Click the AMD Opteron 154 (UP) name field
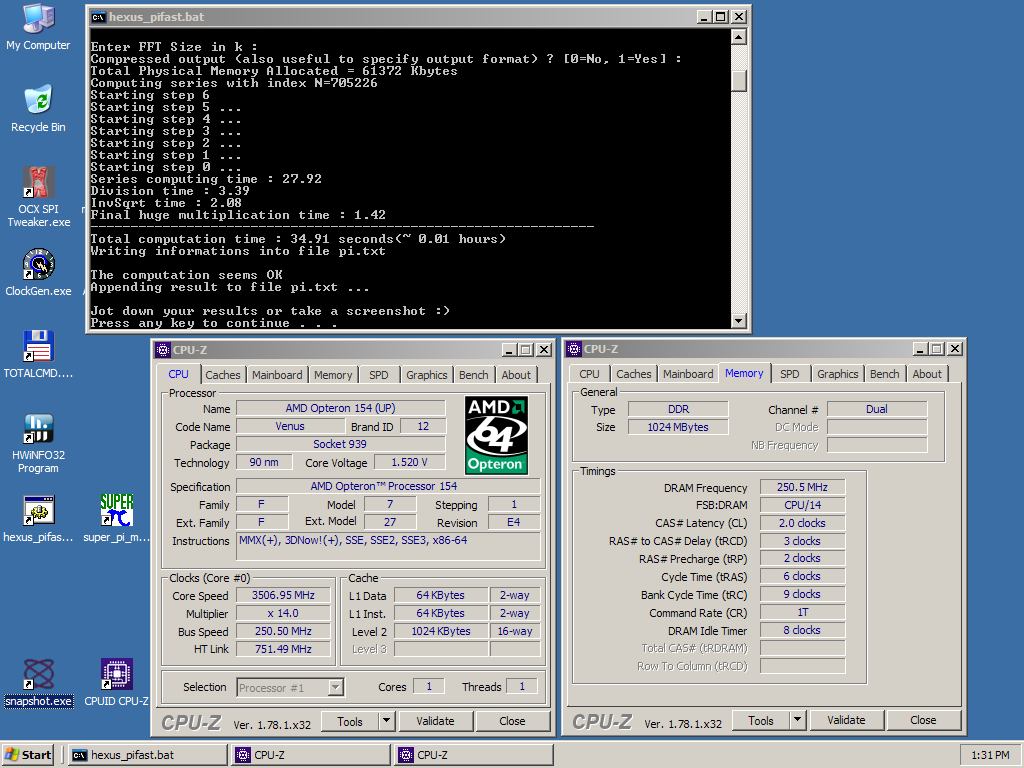This screenshot has height=768, width=1024. coord(340,408)
